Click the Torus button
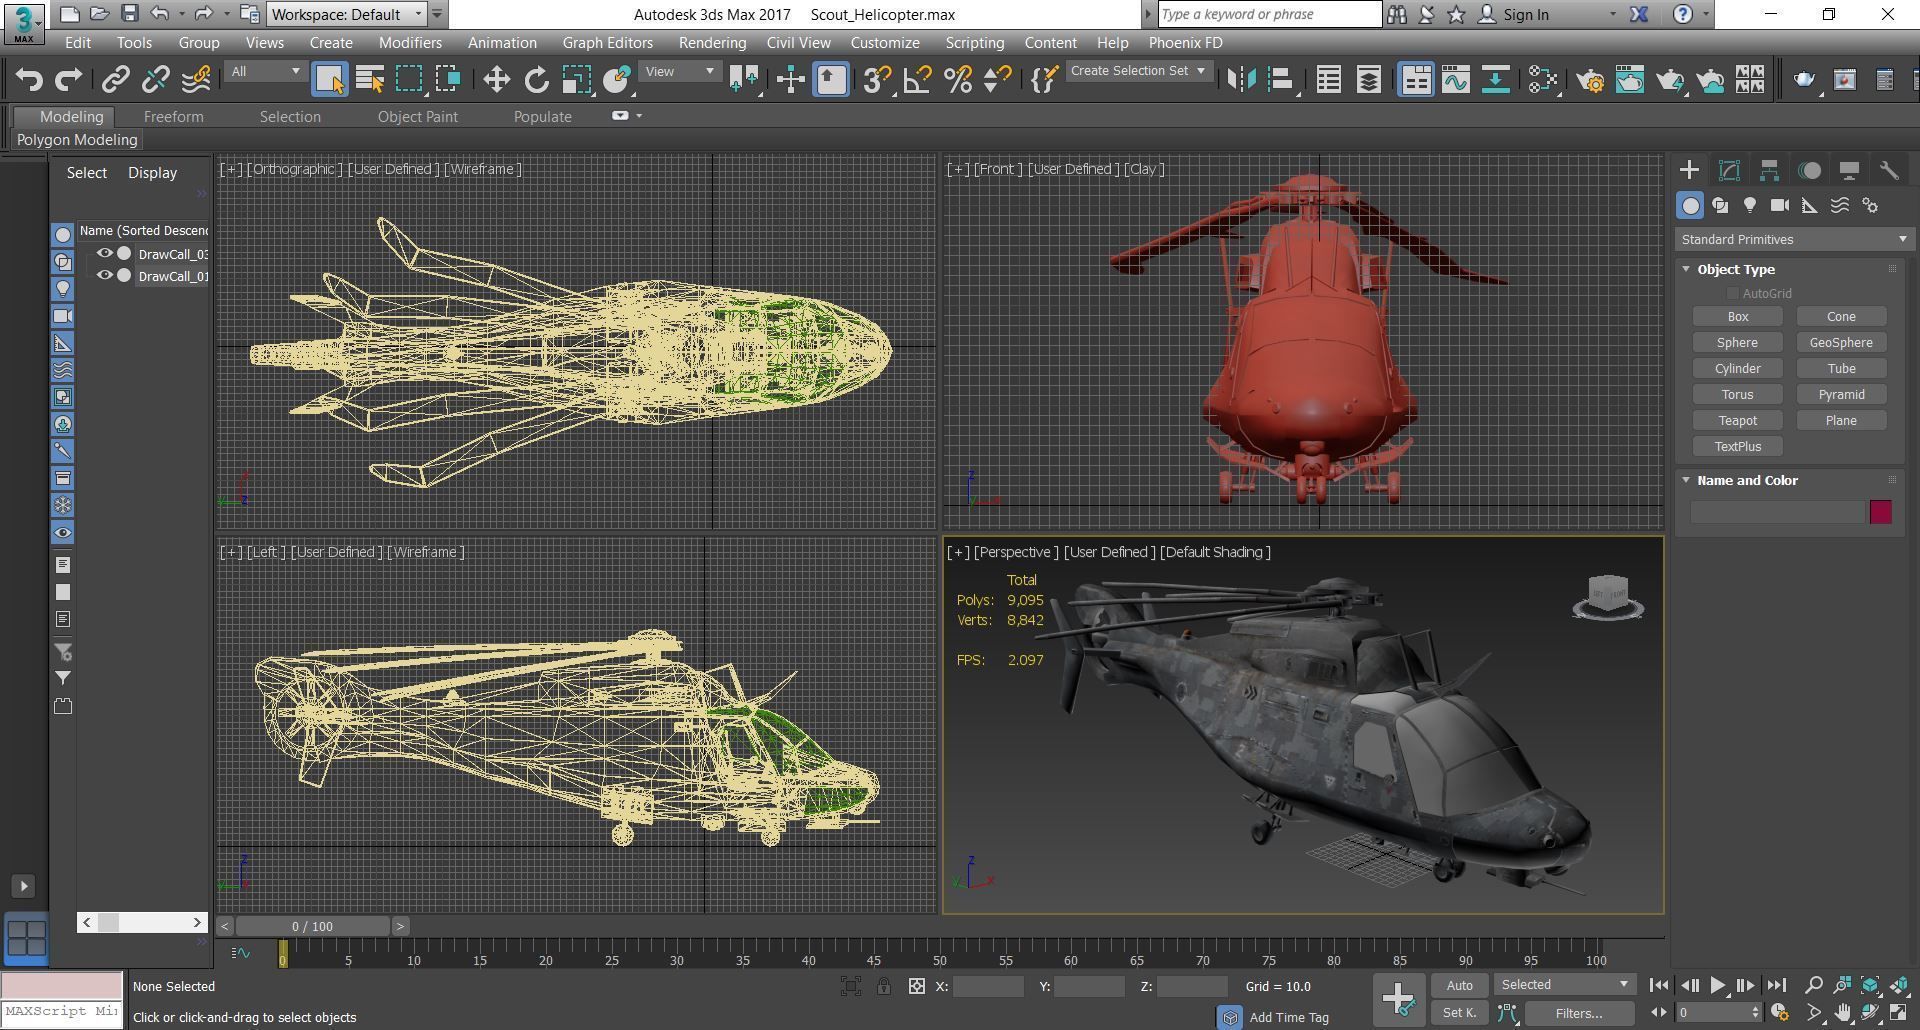Screen dimensions: 1920x1030 click(x=1738, y=395)
